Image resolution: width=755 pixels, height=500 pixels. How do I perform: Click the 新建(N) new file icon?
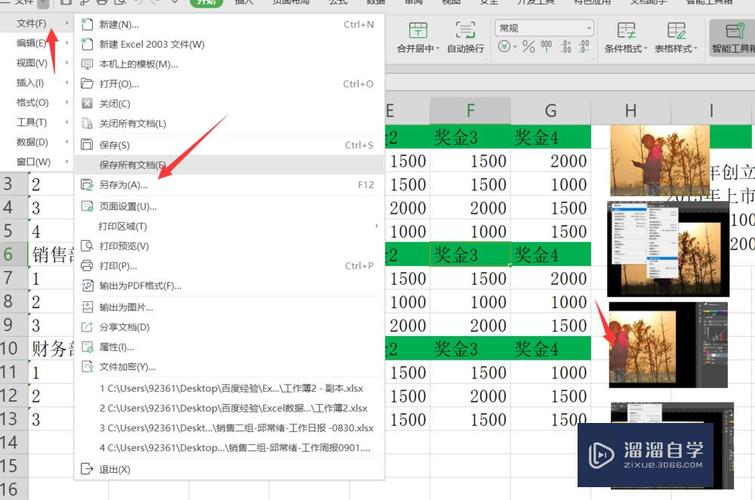point(87,25)
